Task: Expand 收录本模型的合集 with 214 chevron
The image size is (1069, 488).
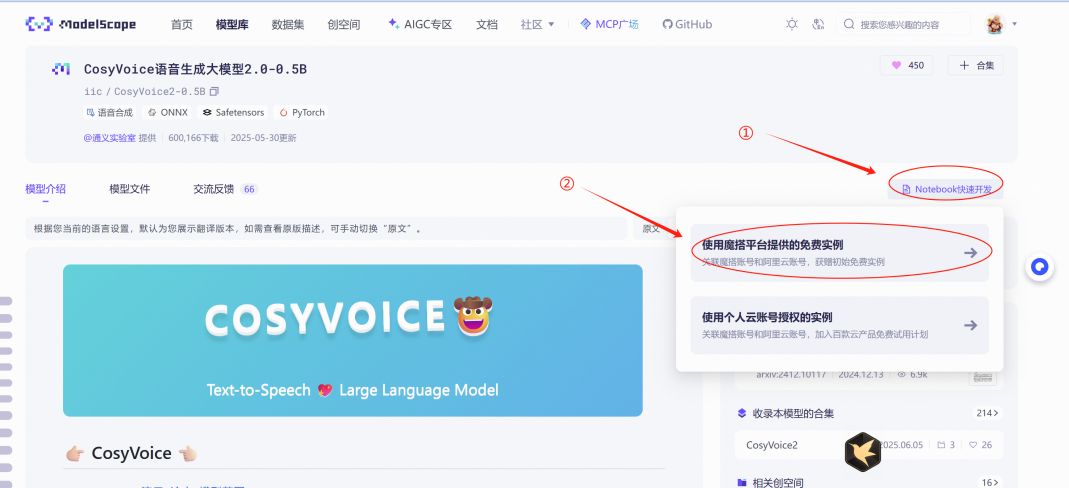Action: point(987,413)
